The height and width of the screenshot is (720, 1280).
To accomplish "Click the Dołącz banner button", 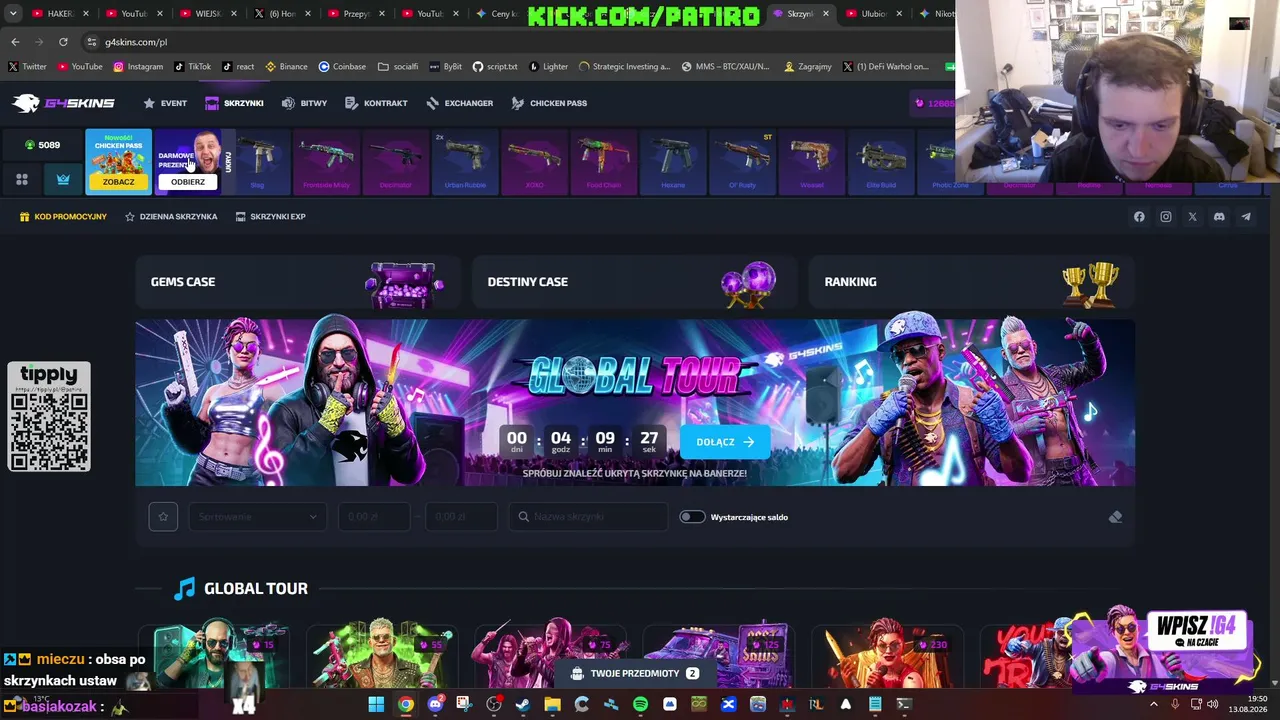I will click(x=725, y=442).
